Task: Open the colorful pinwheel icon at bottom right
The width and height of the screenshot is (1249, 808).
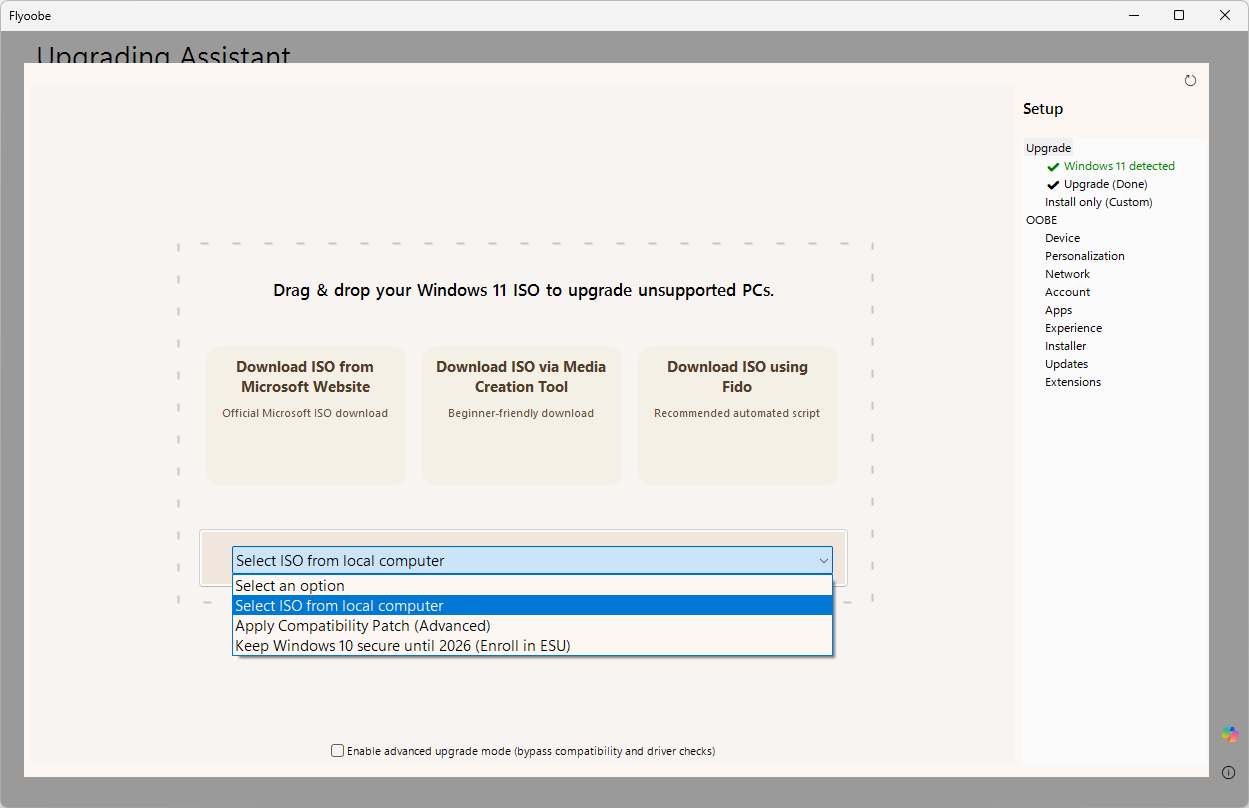Action: 1229,734
